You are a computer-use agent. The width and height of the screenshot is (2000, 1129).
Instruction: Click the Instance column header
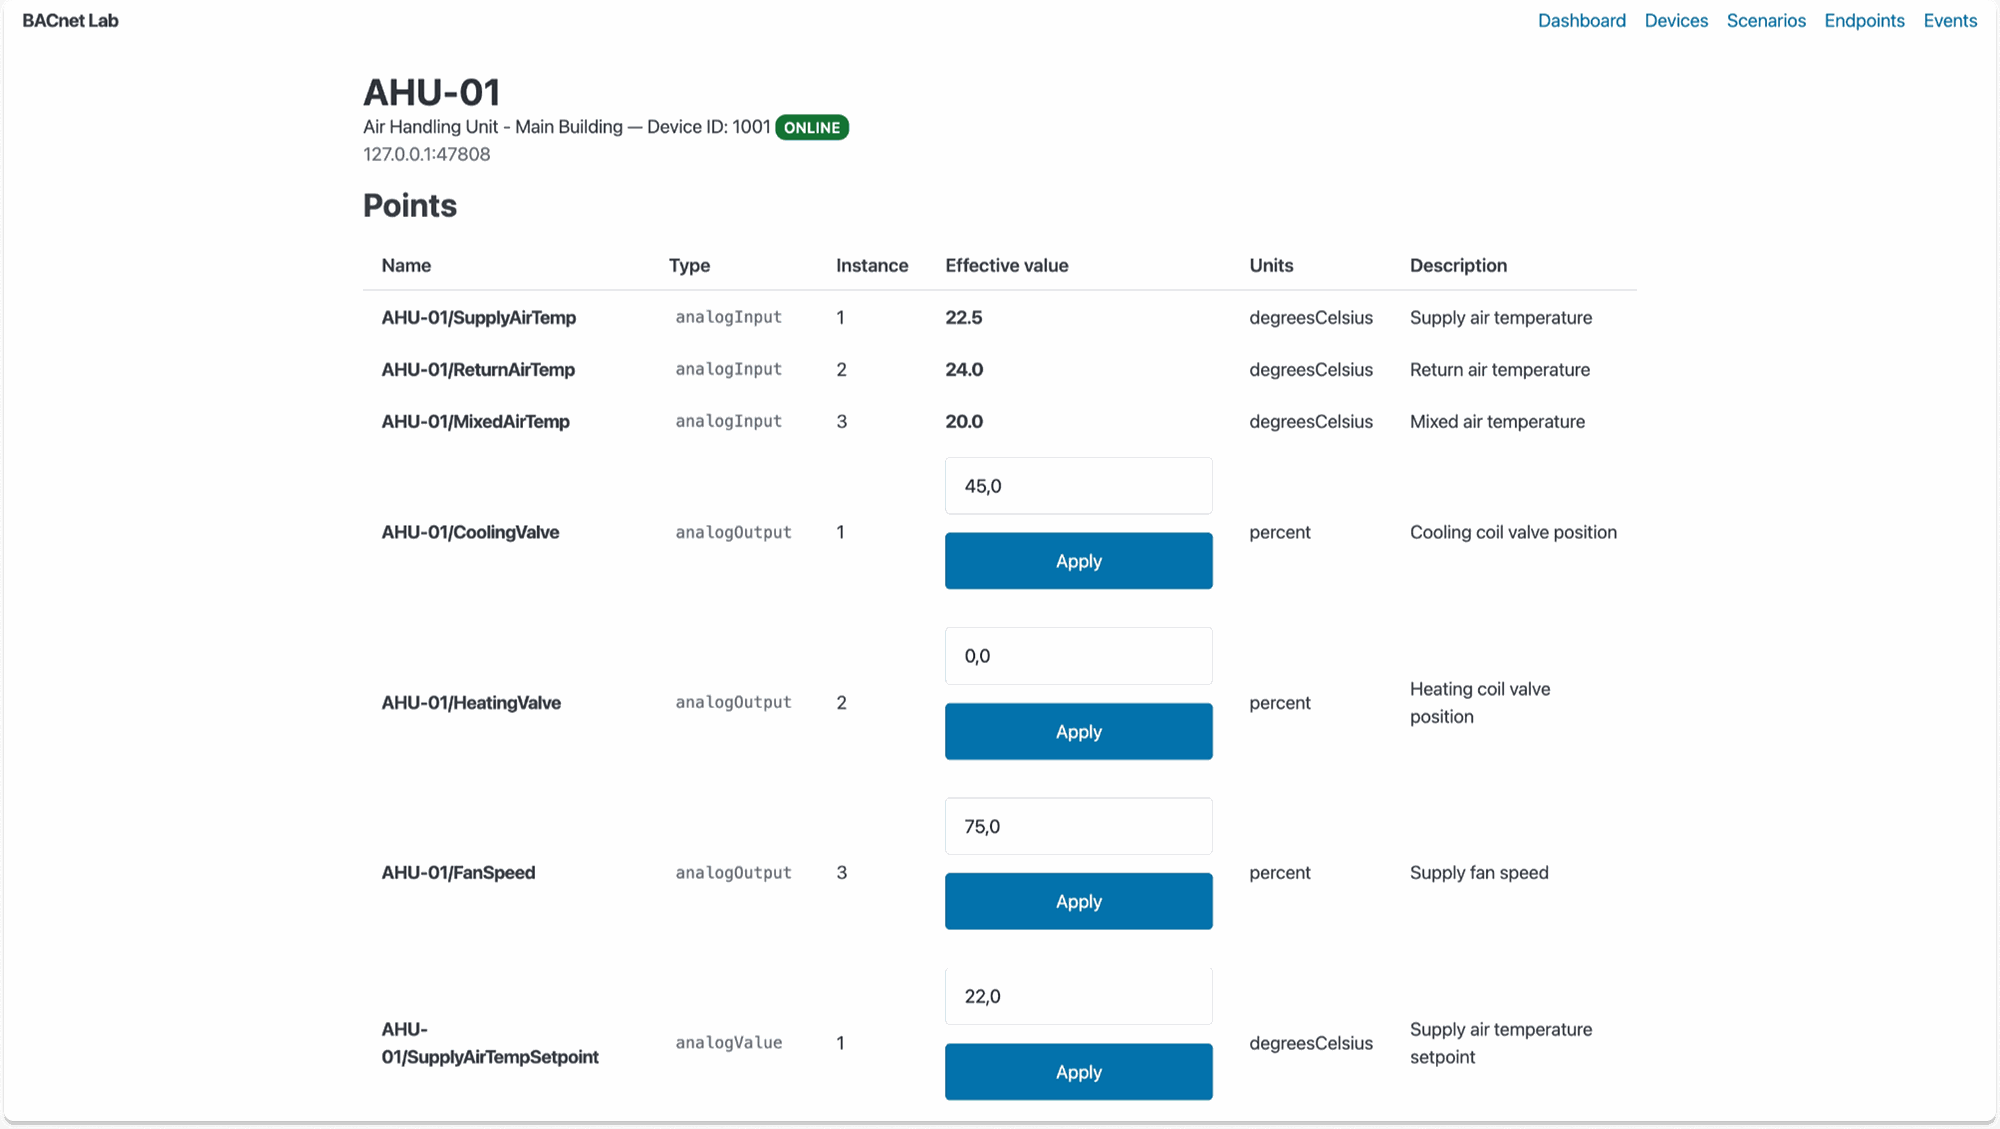click(872, 266)
